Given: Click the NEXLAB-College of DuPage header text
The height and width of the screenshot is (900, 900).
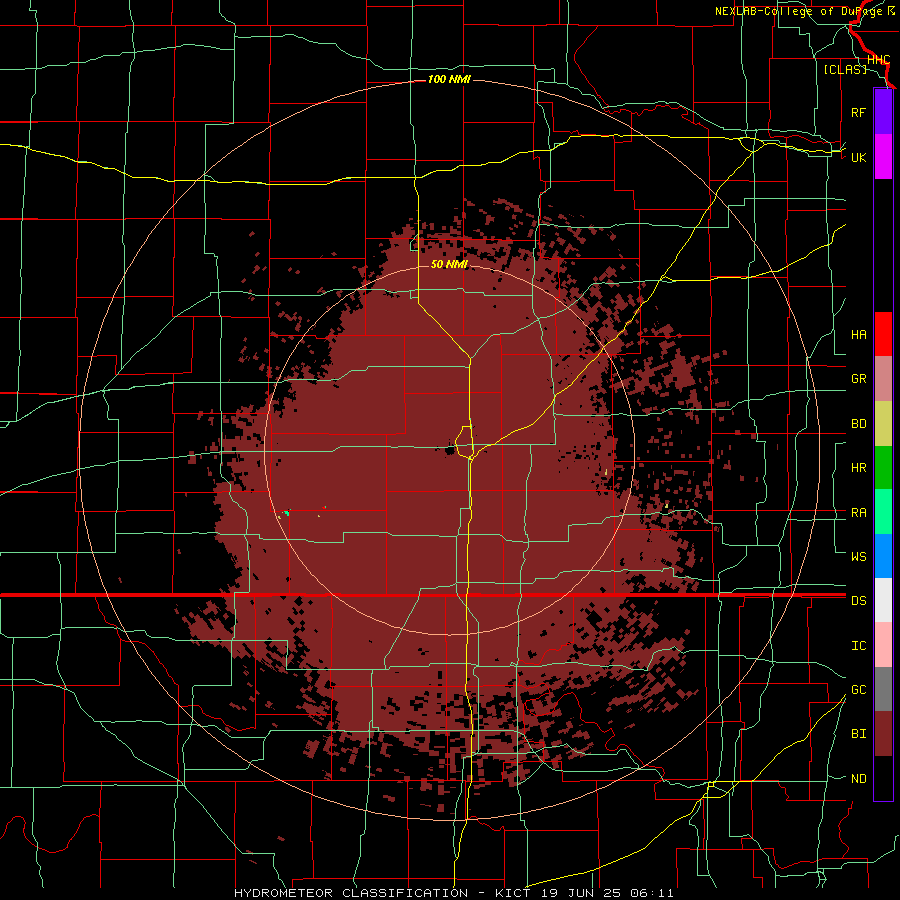Looking at the screenshot, I should click(x=801, y=11).
